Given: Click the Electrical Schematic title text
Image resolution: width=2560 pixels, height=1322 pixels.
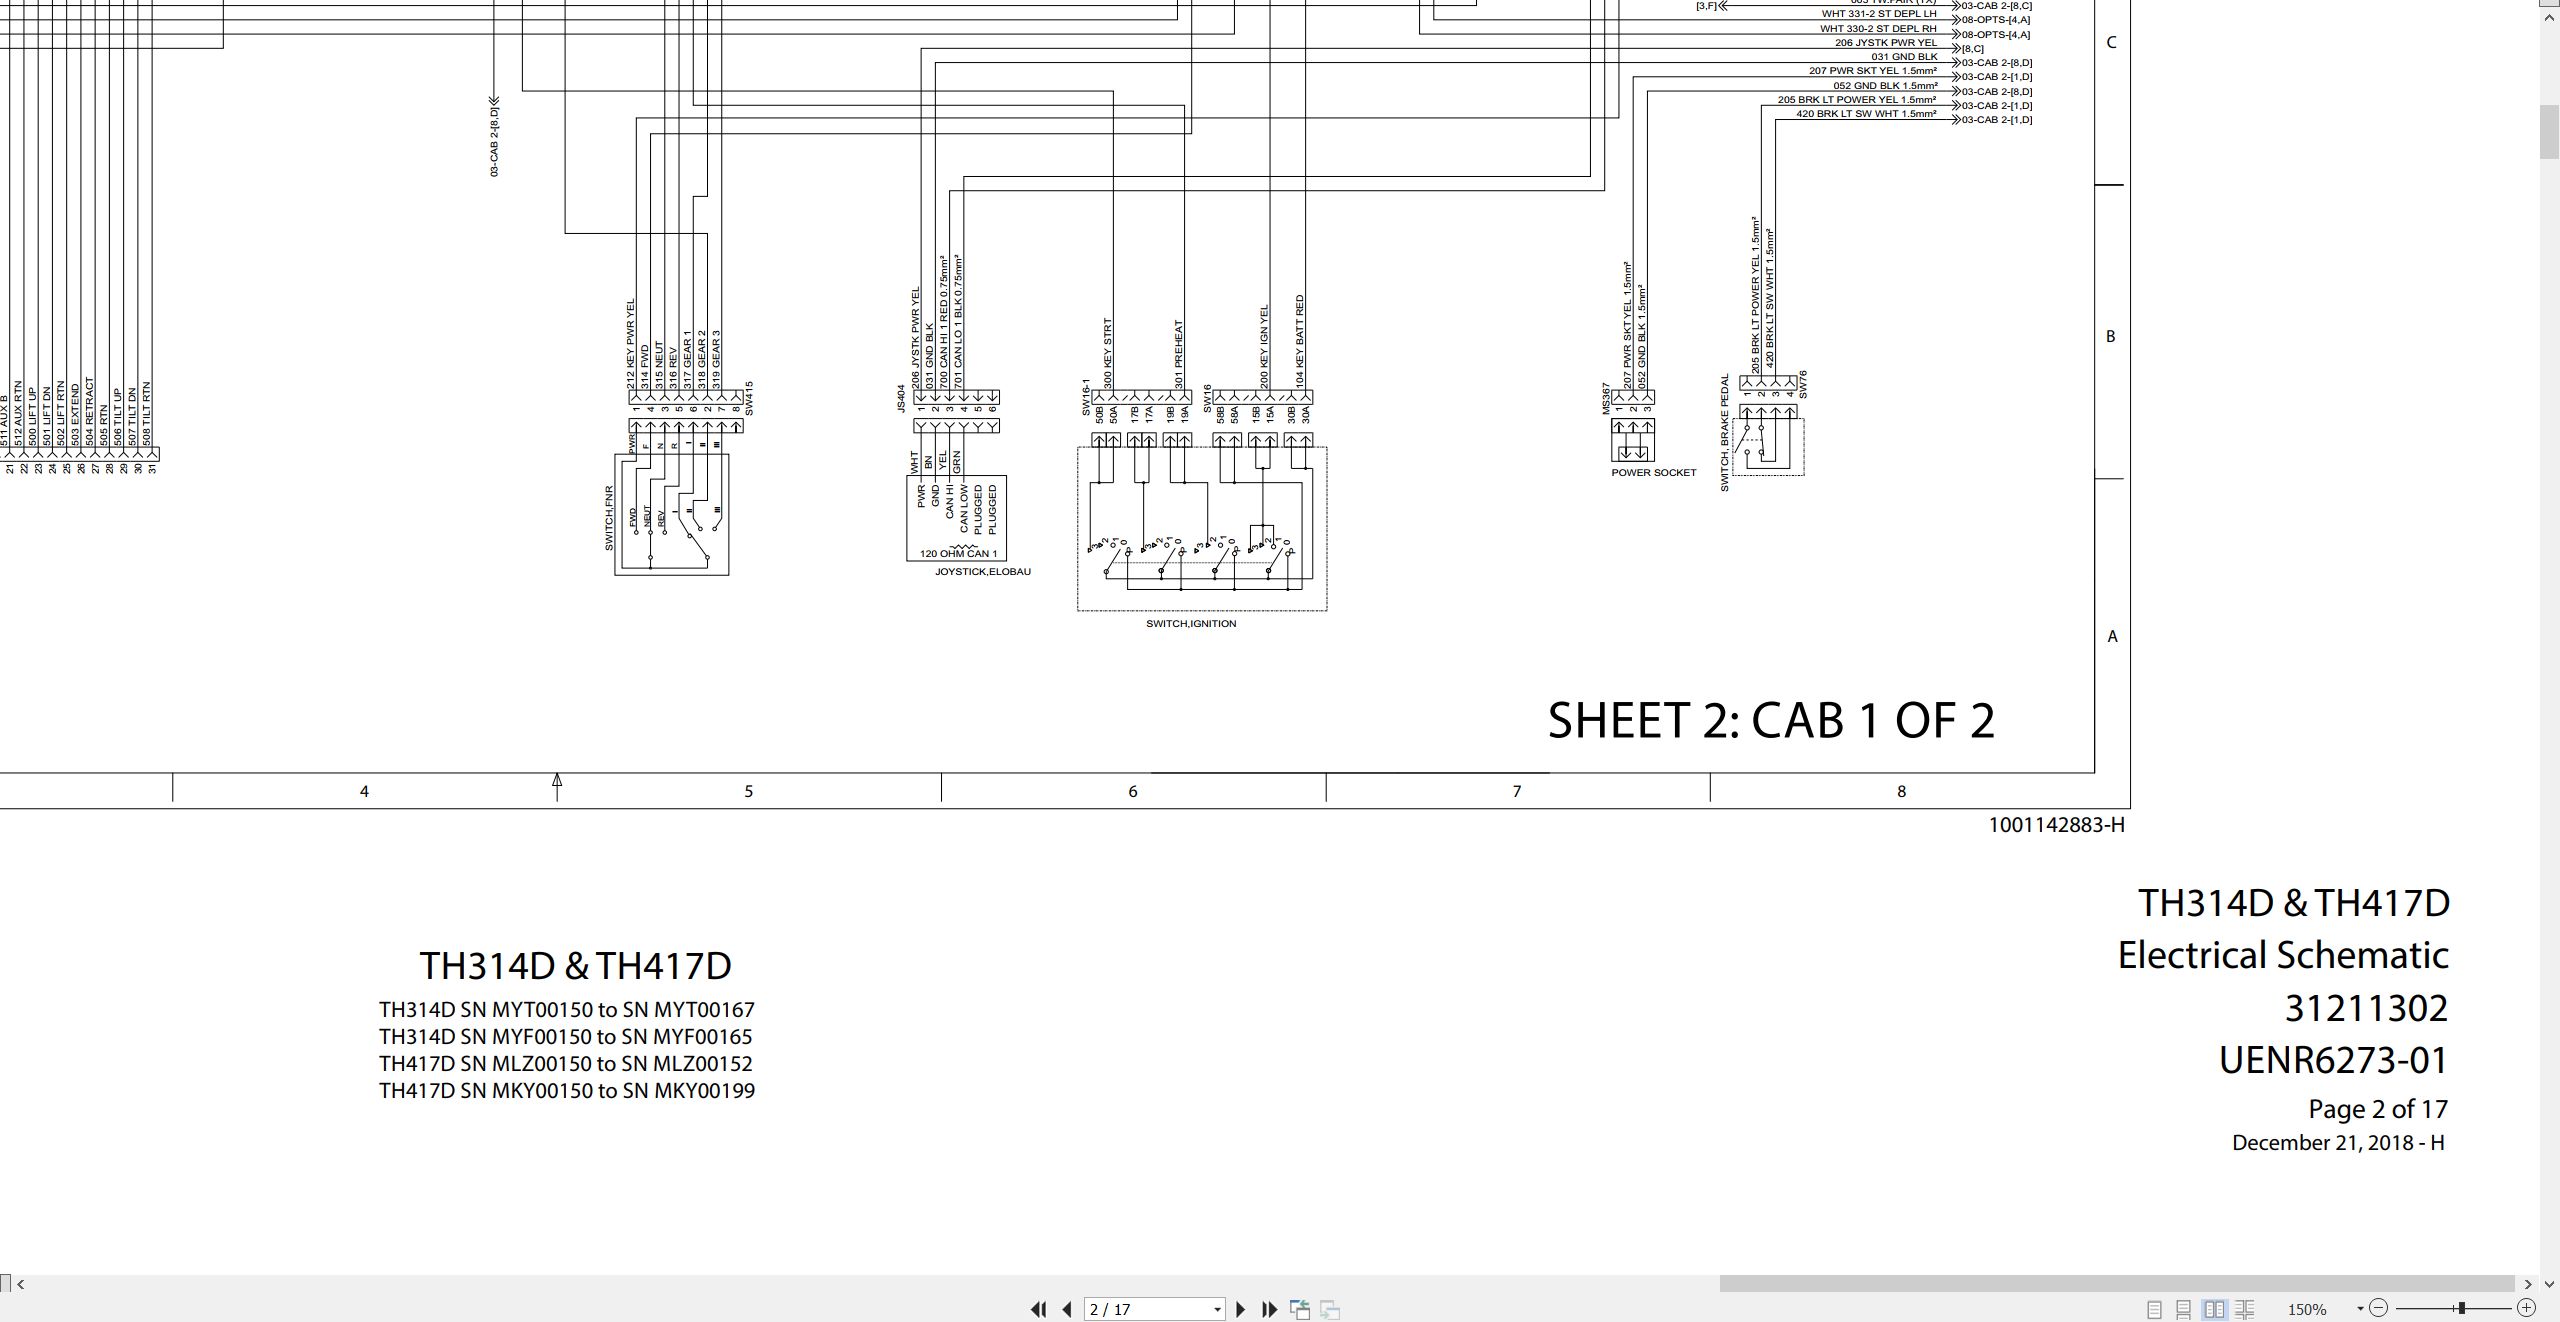Looking at the screenshot, I should [2283, 955].
